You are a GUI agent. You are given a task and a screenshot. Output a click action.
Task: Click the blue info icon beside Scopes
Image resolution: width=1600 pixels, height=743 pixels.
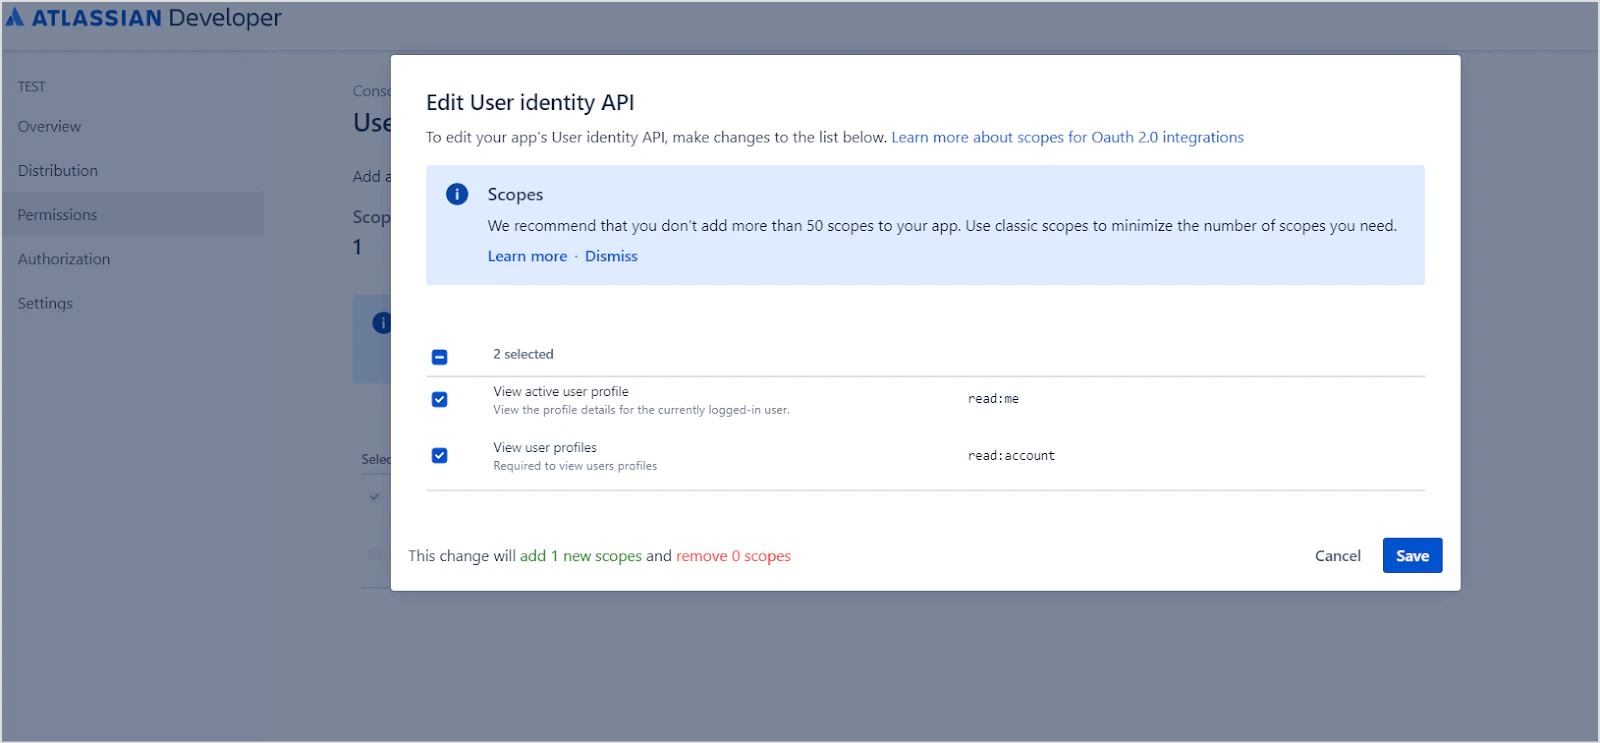coord(457,194)
